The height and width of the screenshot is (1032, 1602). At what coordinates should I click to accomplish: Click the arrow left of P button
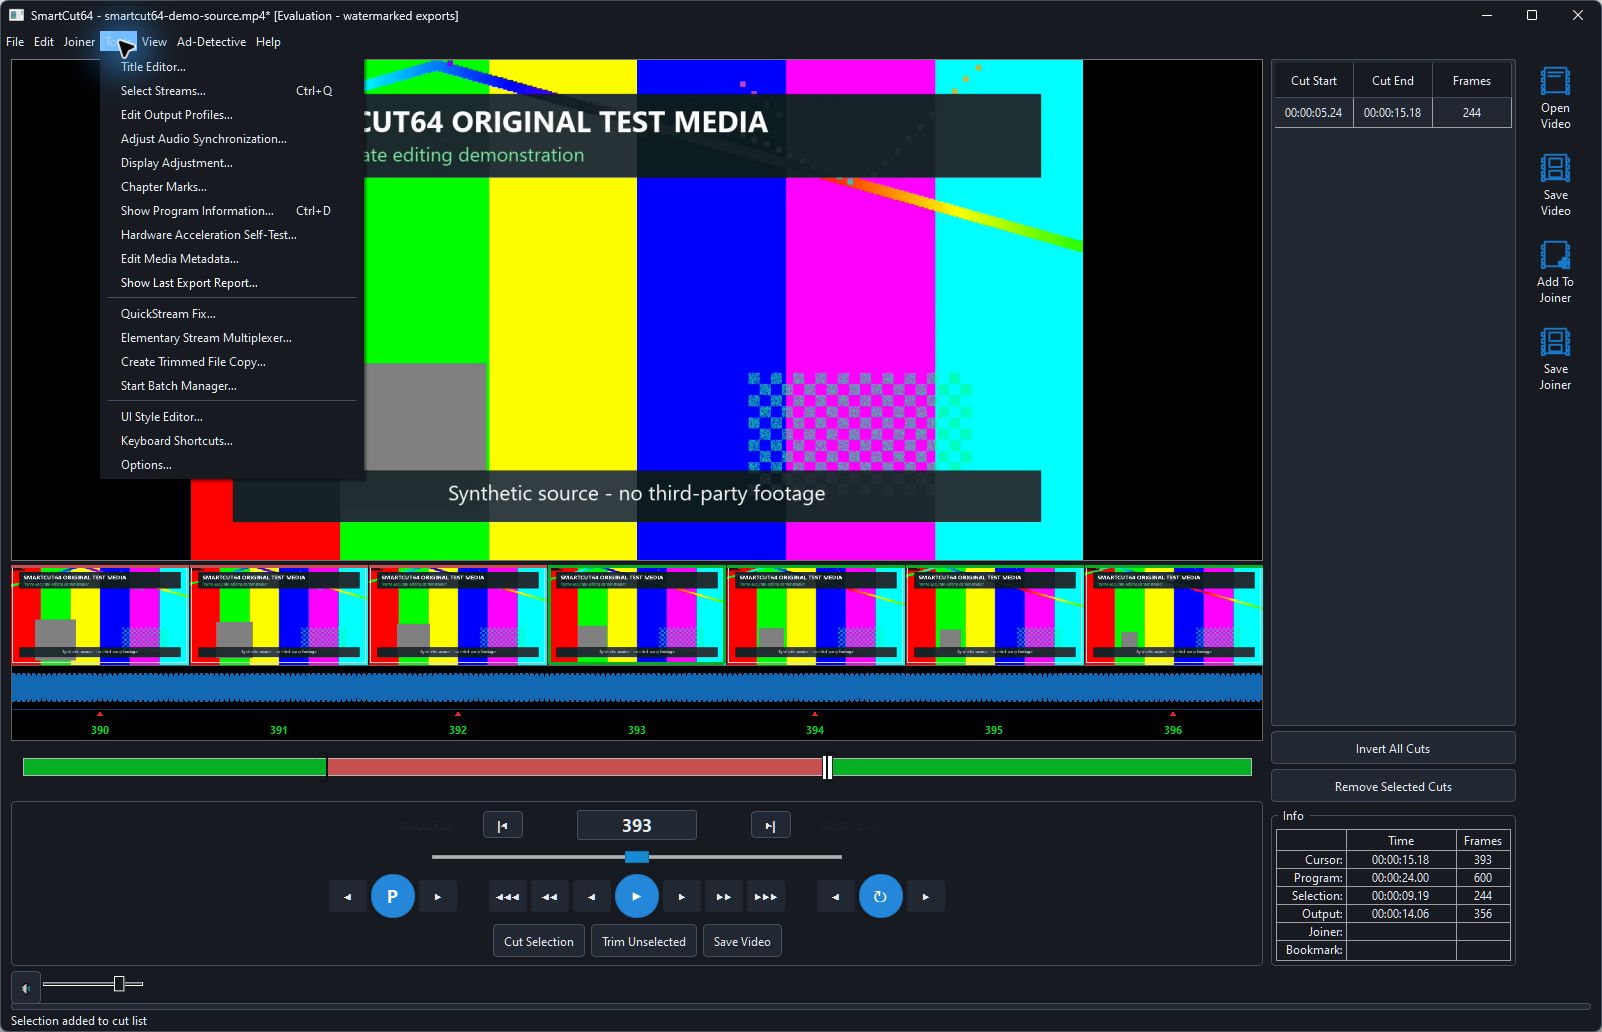point(348,896)
